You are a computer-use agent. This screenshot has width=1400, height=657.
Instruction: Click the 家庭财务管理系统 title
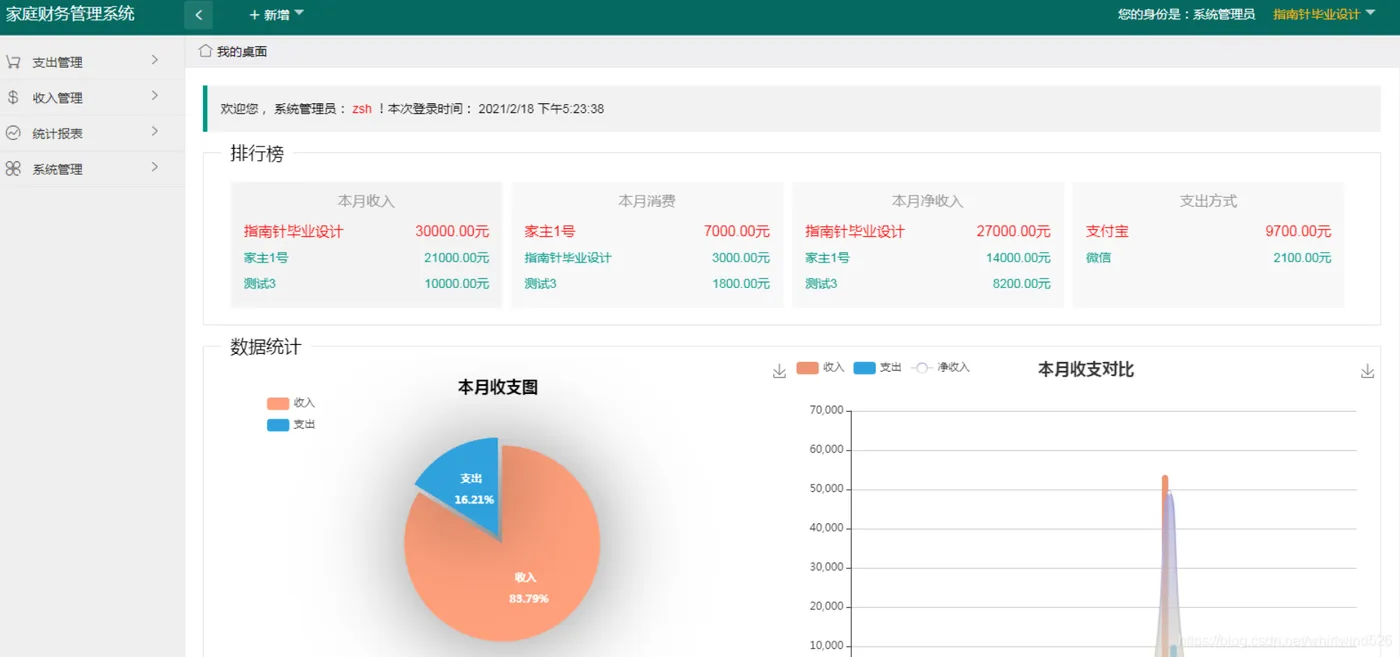click(x=70, y=14)
